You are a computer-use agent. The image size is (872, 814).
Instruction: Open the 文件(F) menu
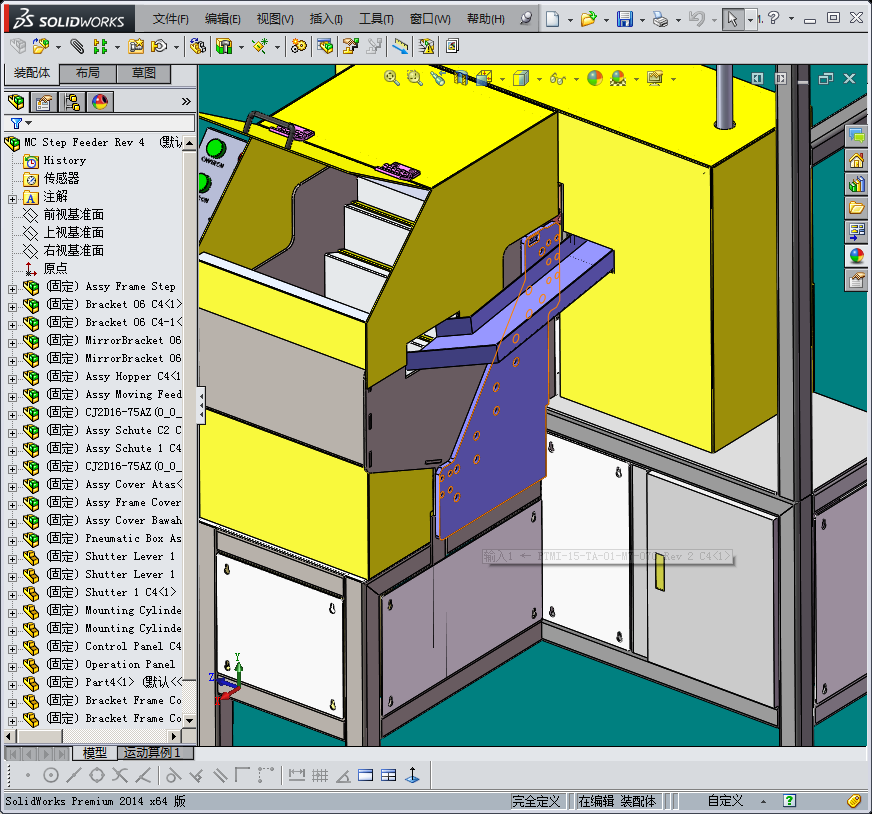pyautogui.click(x=170, y=19)
